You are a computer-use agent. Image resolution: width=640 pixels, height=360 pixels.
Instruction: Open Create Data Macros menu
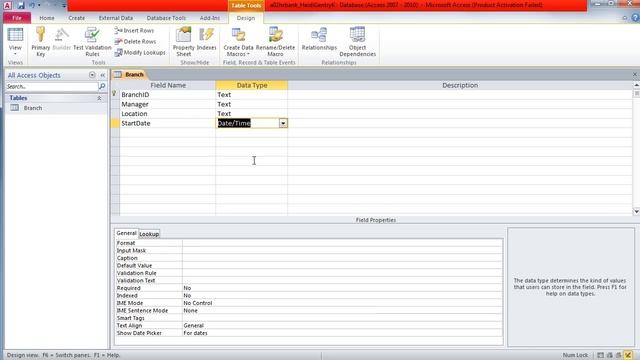point(238,42)
